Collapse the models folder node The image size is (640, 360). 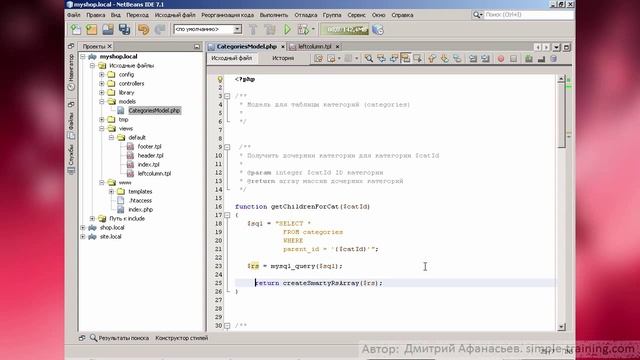tap(102, 101)
